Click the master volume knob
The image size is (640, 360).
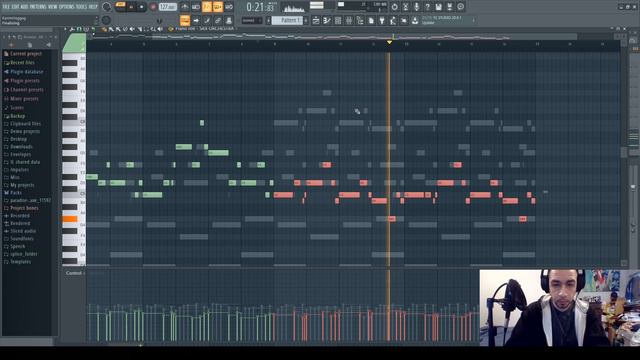pos(107,7)
